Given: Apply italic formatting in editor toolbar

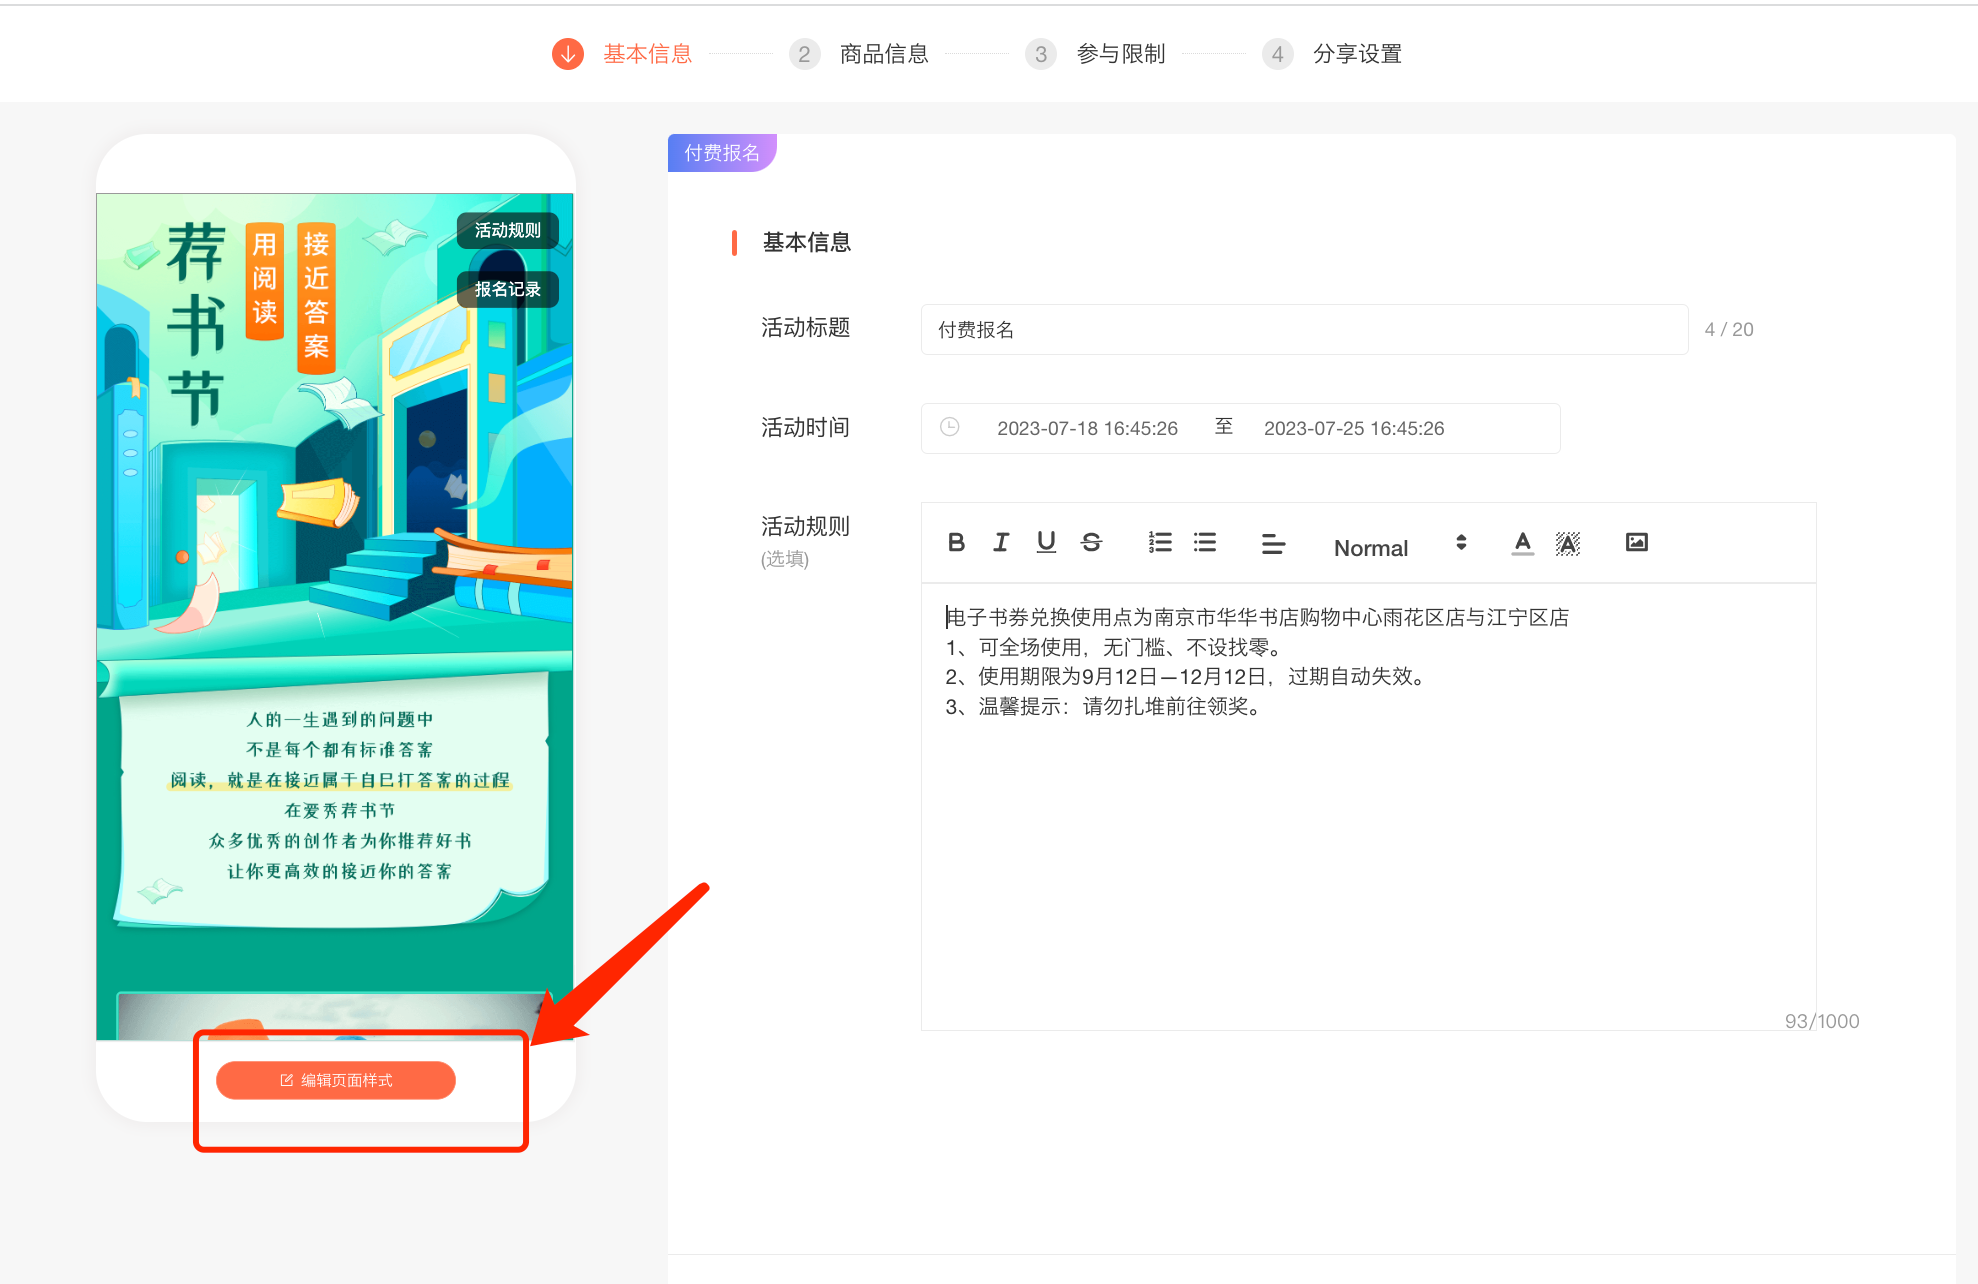Looking at the screenshot, I should [x=1001, y=543].
